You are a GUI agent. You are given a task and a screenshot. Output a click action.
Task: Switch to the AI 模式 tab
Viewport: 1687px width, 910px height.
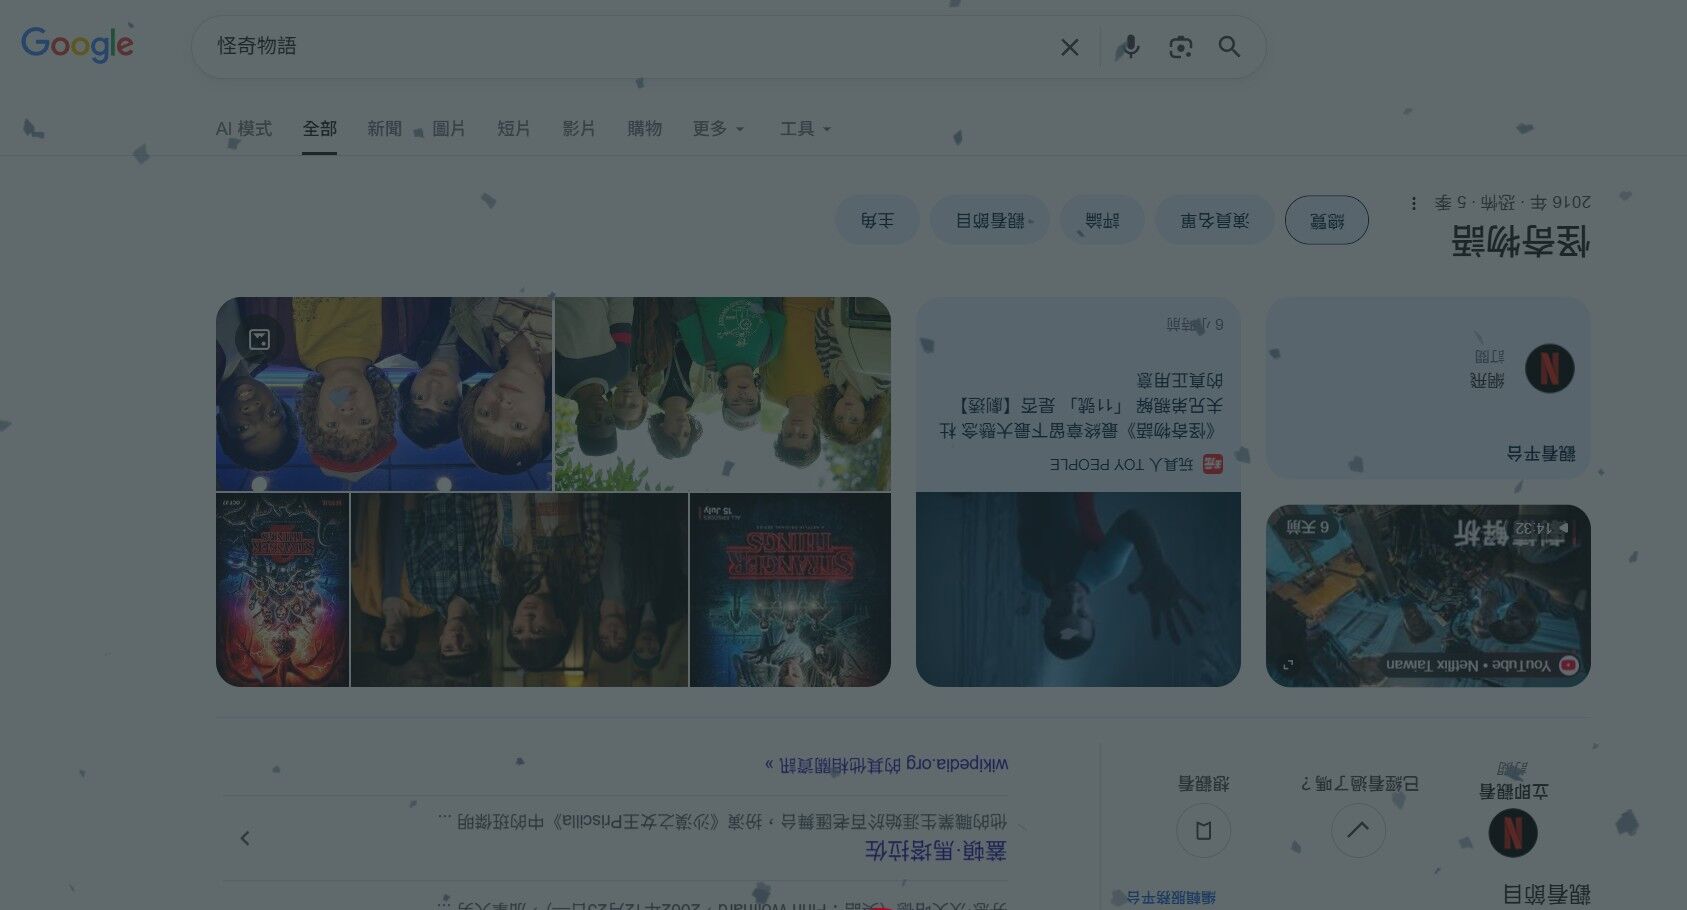(x=242, y=128)
